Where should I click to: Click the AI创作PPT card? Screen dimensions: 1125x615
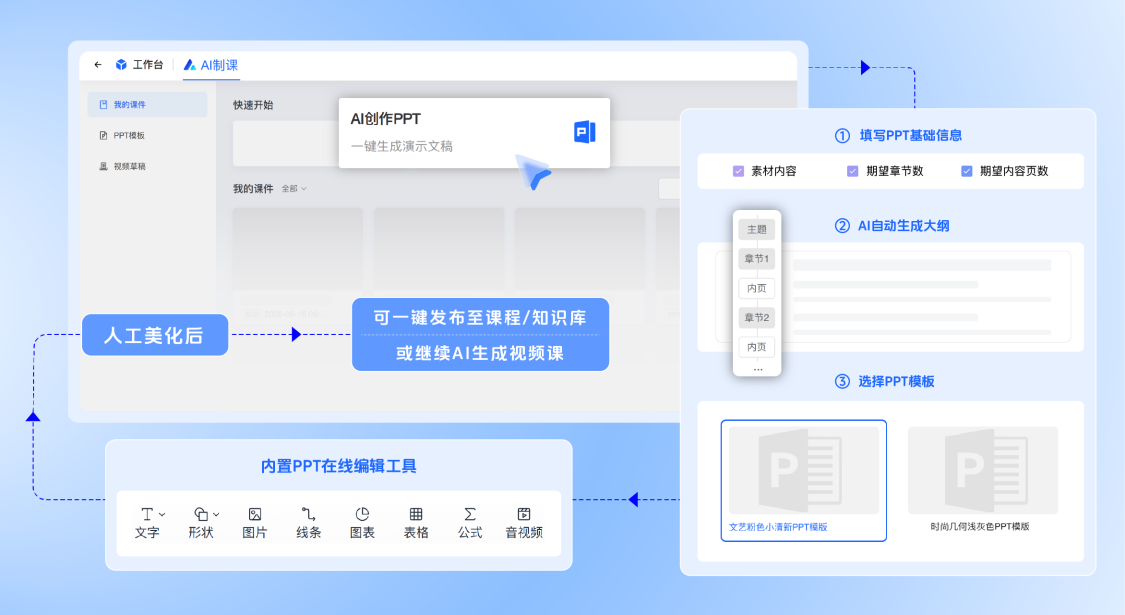(x=474, y=133)
